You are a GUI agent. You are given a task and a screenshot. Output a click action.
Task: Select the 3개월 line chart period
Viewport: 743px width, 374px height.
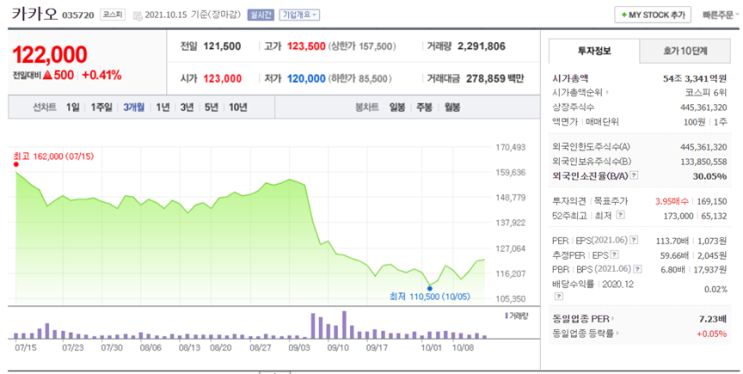tap(134, 108)
